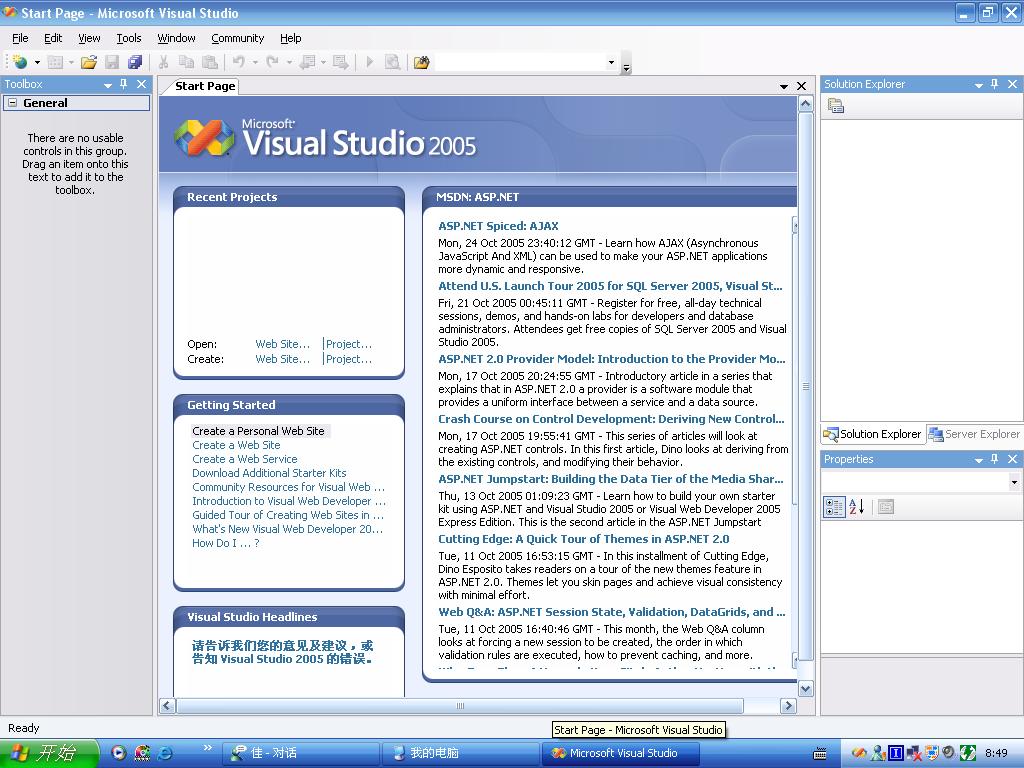This screenshot has width=1024, height=768.
Task: Open the Window menu
Action: tap(176, 38)
